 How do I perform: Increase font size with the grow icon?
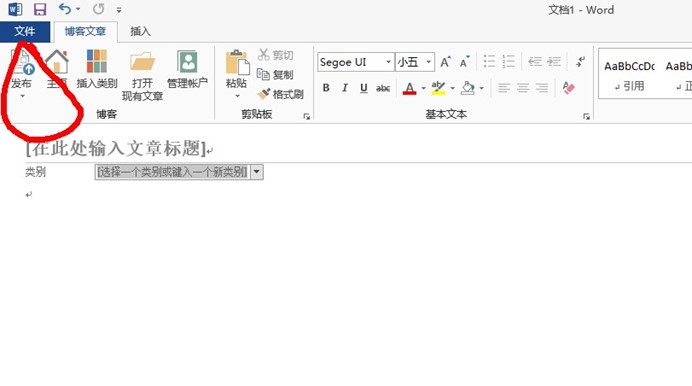click(x=445, y=62)
